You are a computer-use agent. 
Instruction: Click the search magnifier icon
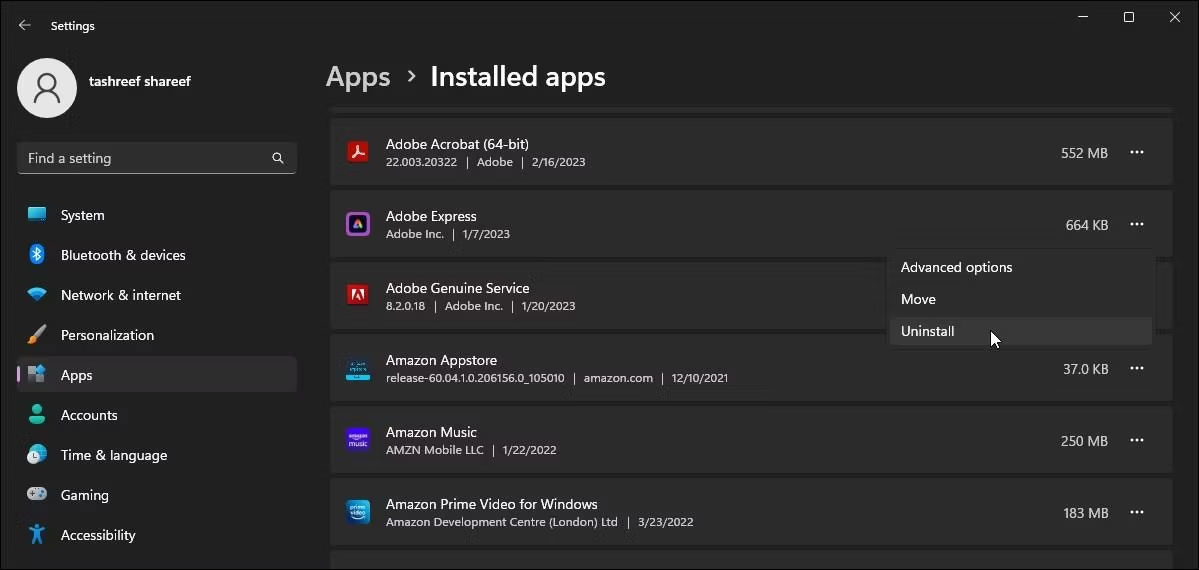(x=278, y=158)
